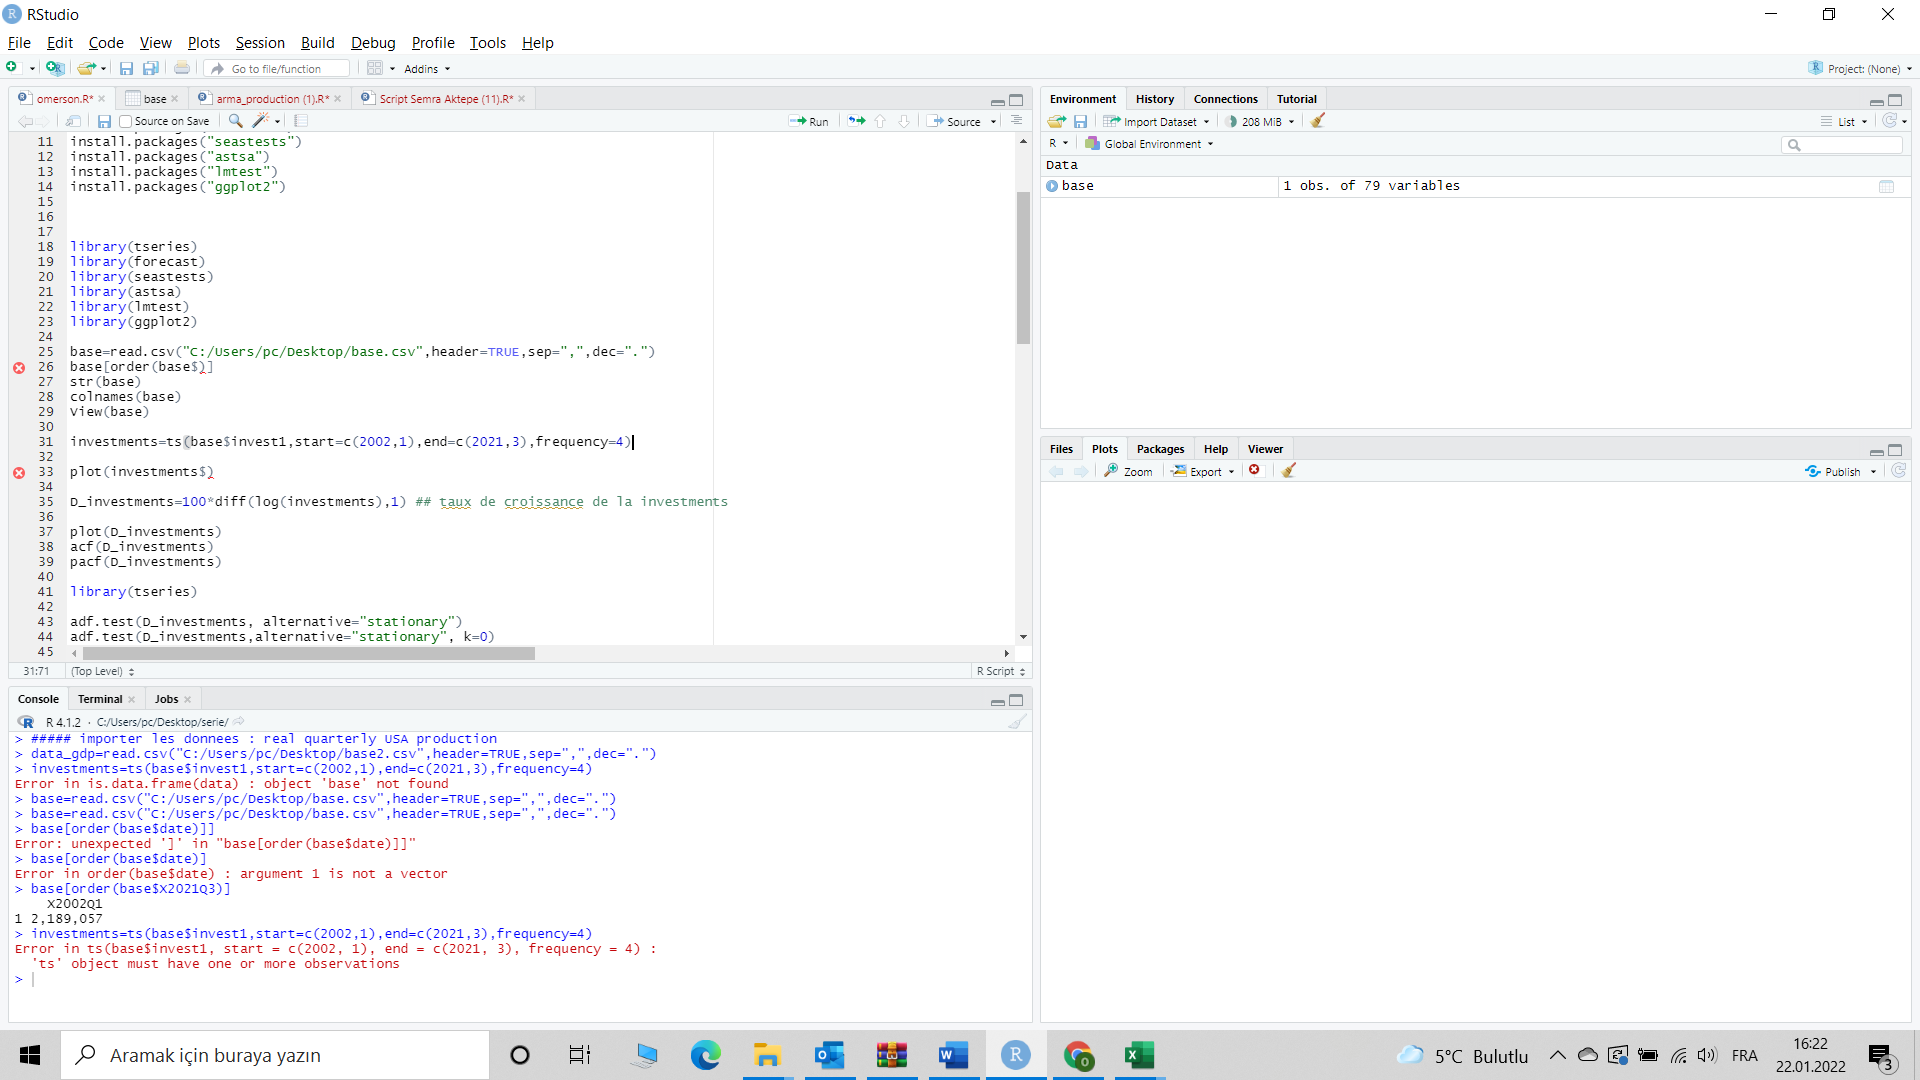
Task: Expand the Global Environment dropdown
Action: (x=1152, y=144)
